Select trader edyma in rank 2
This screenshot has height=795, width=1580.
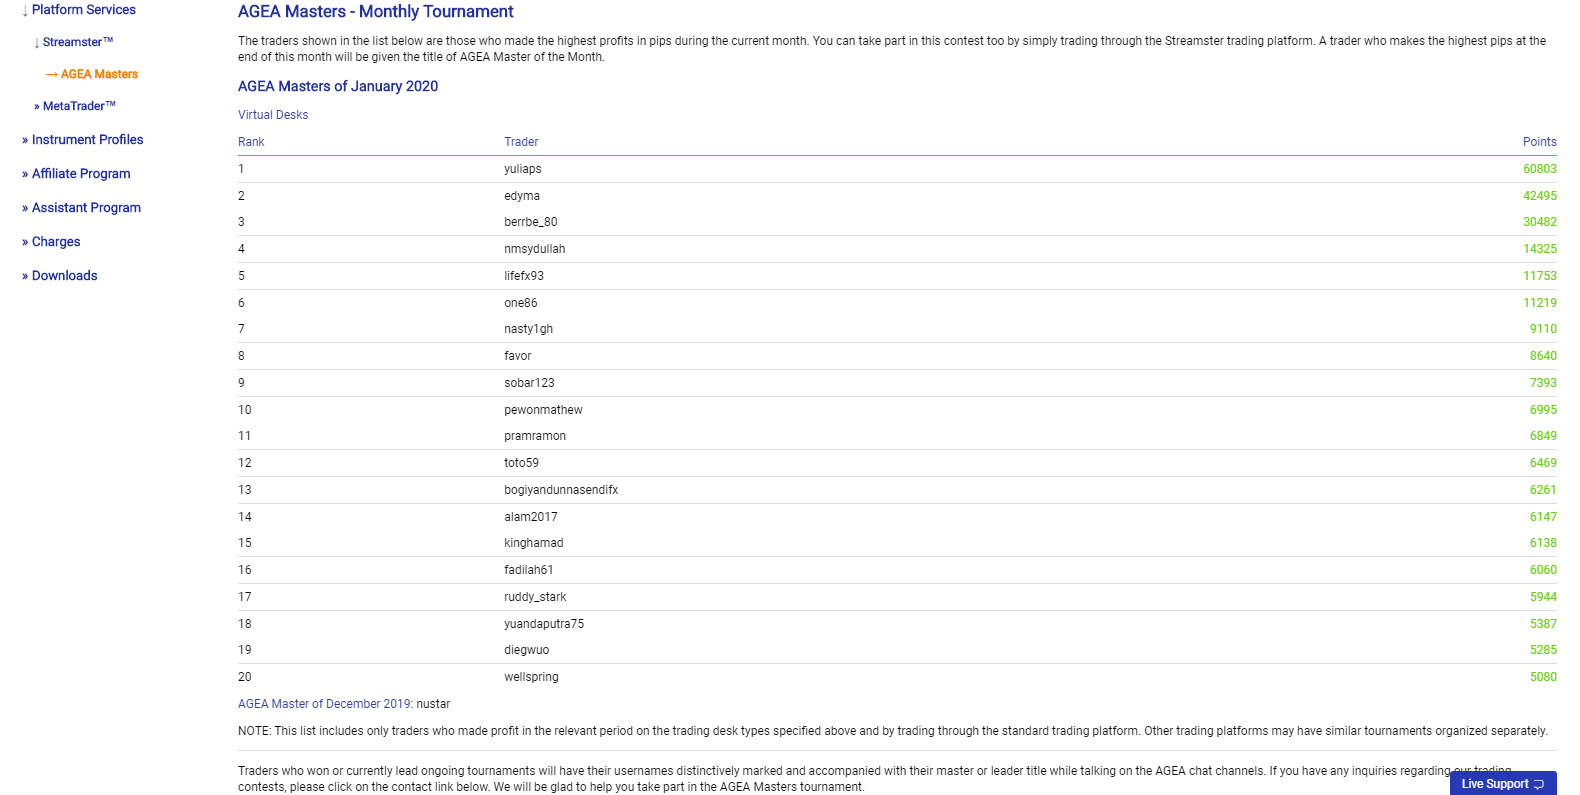pyautogui.click(x=522, y=196)
